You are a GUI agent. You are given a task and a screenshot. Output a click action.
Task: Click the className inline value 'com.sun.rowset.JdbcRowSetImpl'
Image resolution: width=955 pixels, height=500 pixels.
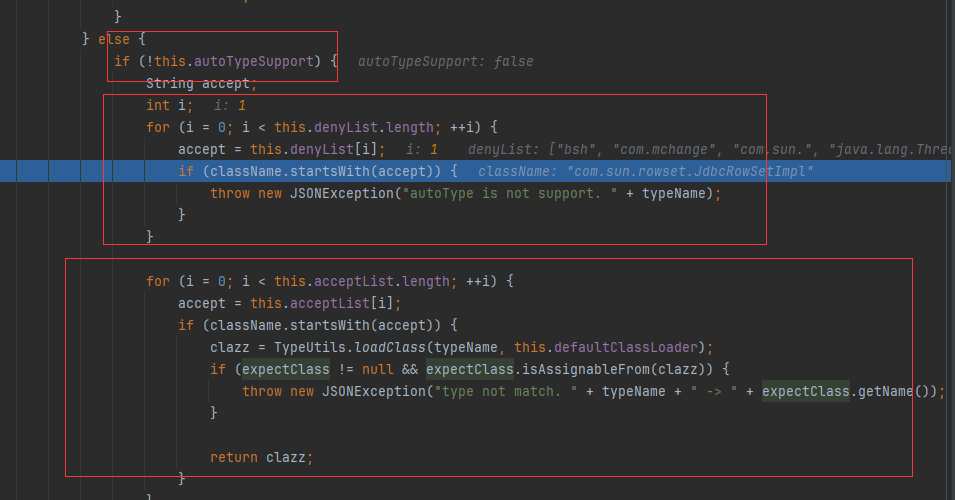pos(645,171)
